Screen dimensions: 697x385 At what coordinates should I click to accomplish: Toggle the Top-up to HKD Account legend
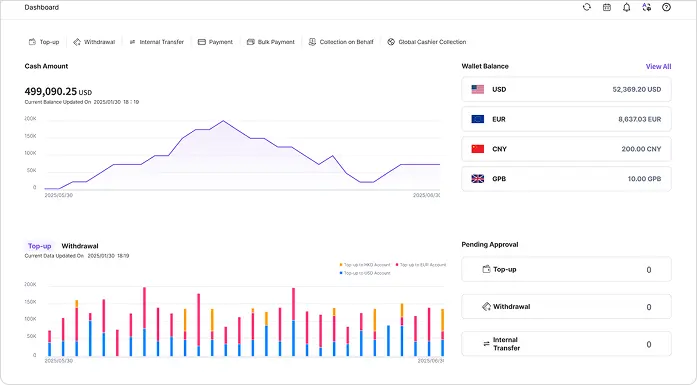point(365,265)
